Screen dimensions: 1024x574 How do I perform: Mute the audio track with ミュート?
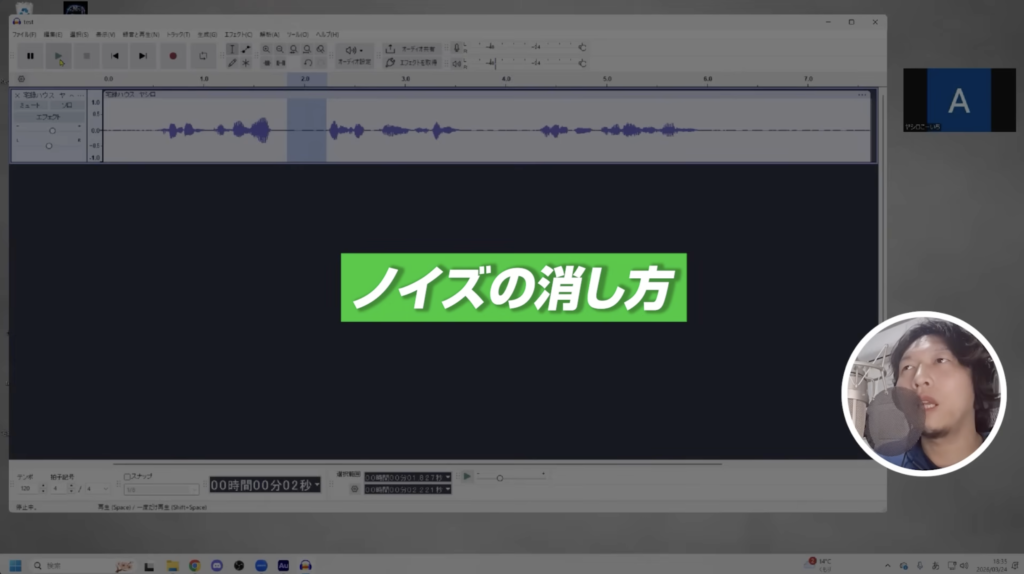[30, 105]
